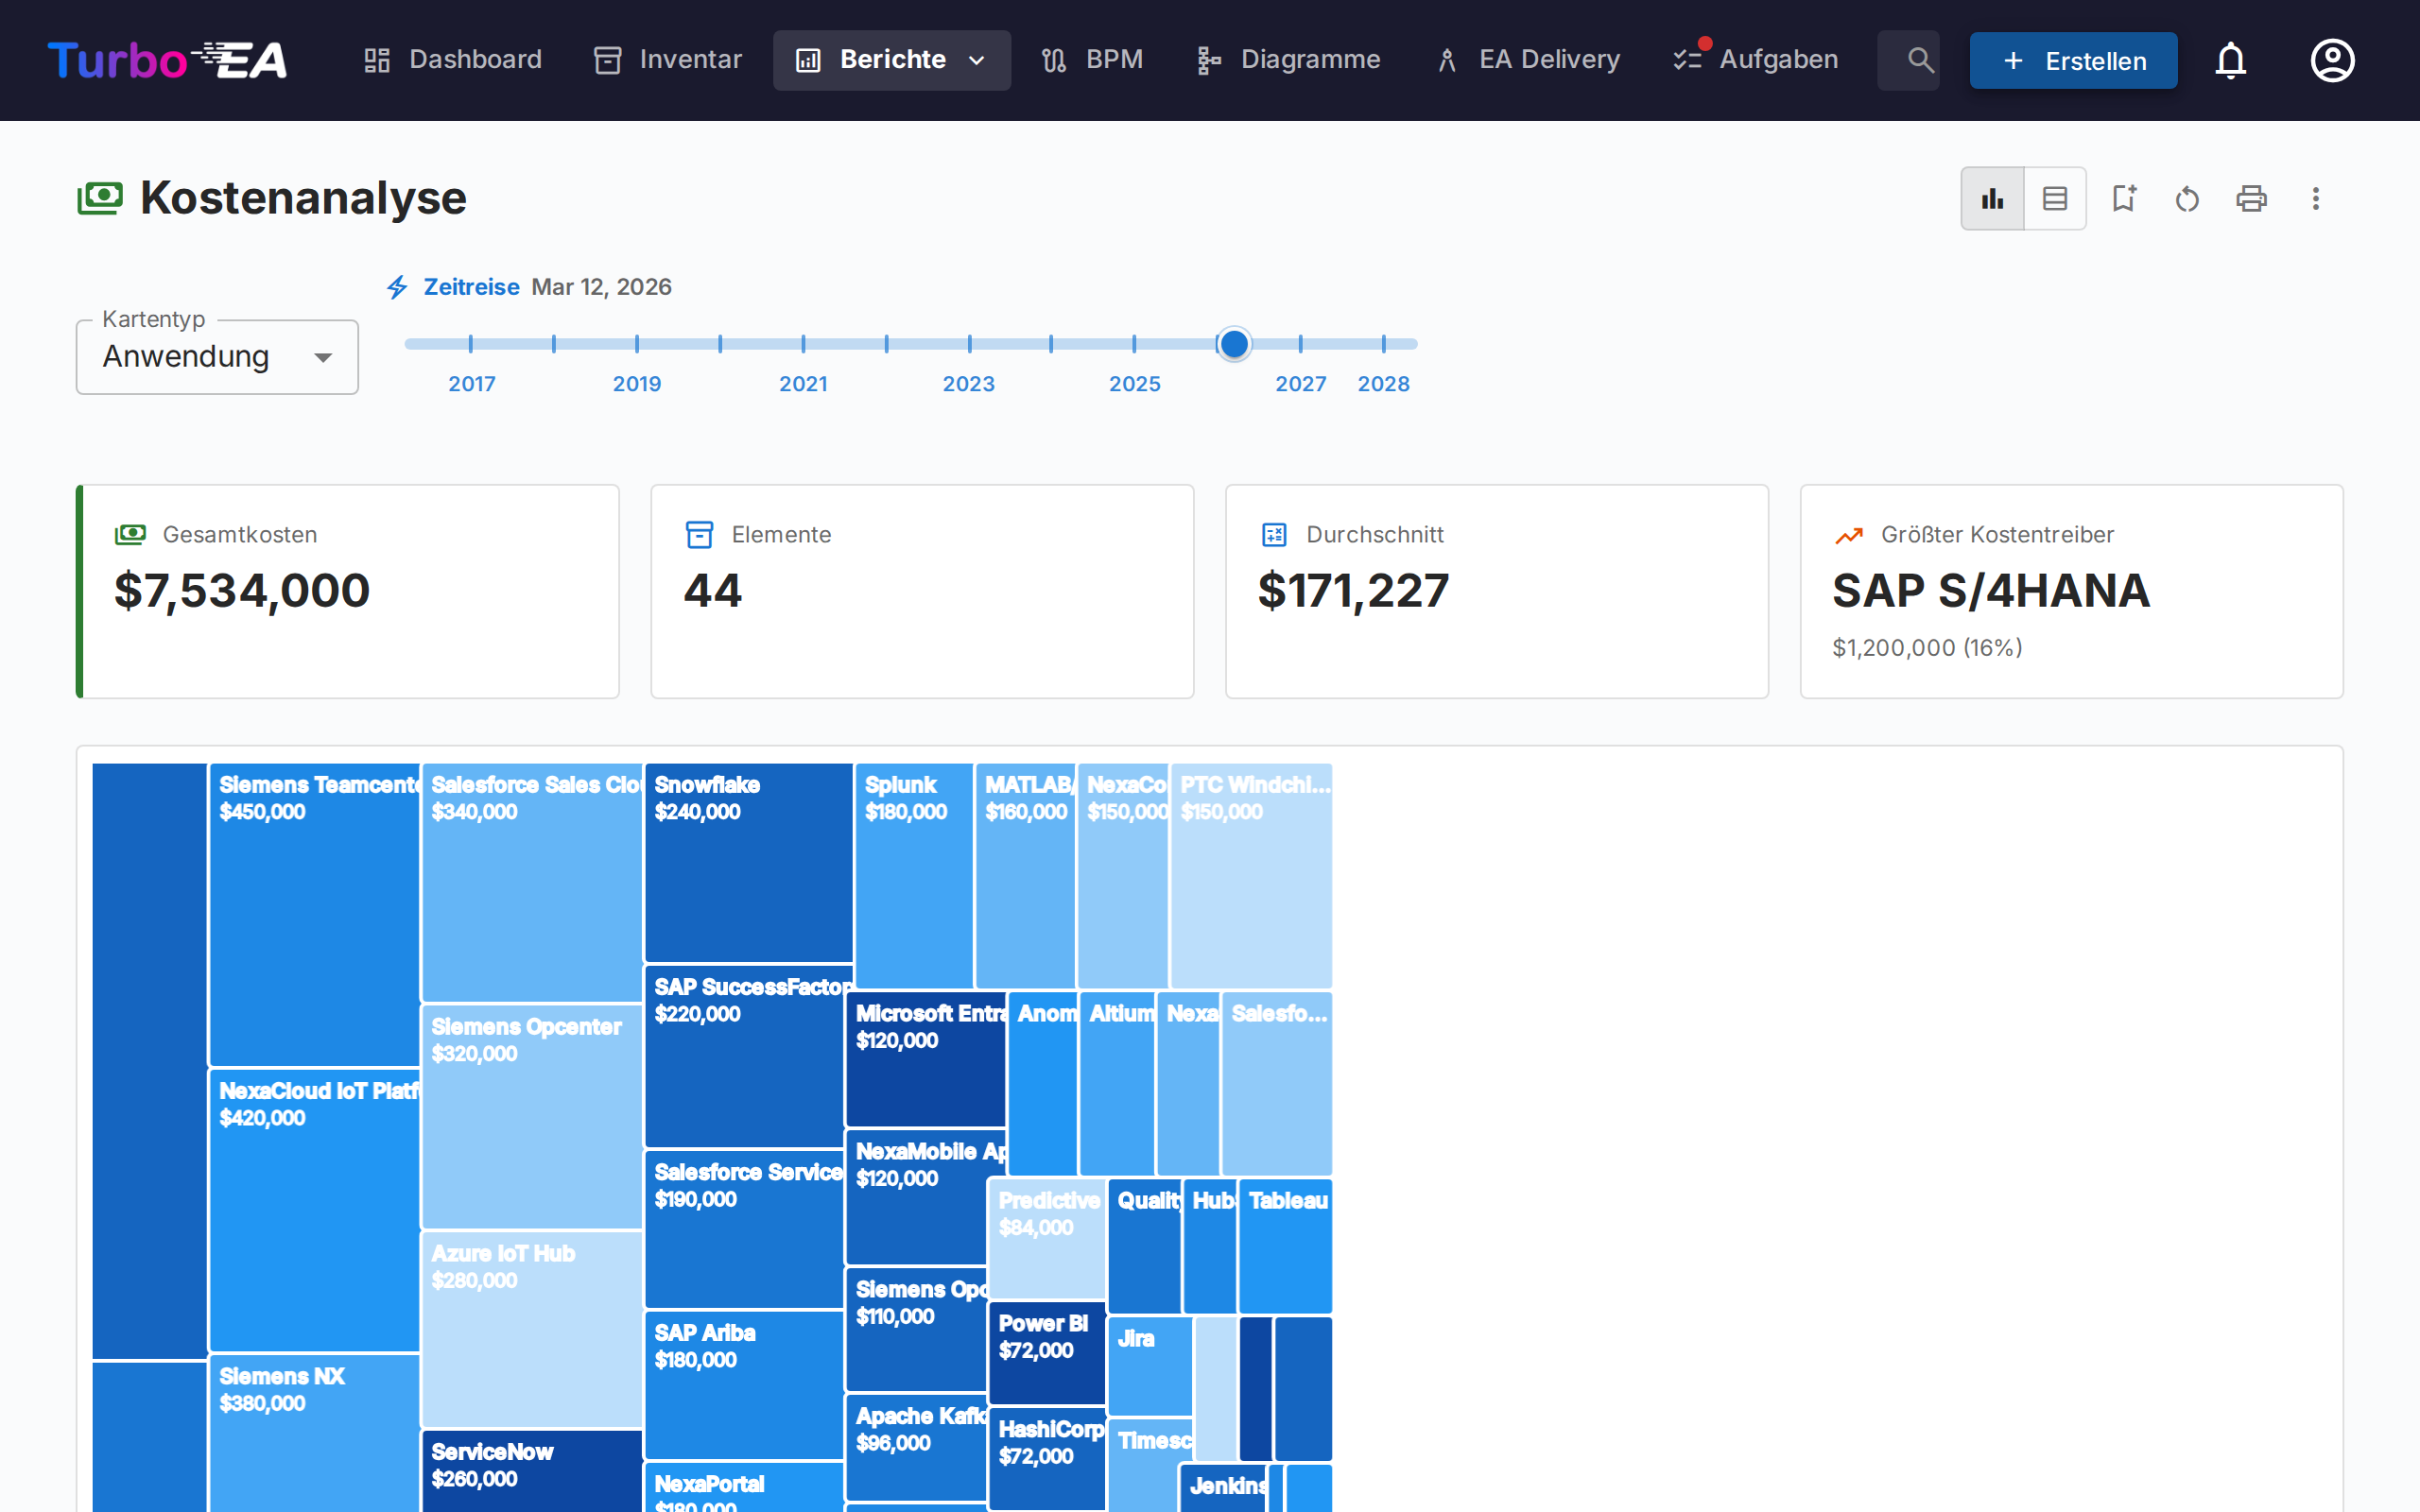Expand the Berichte menu dropdown
This screenshot has width=2420, height=1512.
(891, 60)
